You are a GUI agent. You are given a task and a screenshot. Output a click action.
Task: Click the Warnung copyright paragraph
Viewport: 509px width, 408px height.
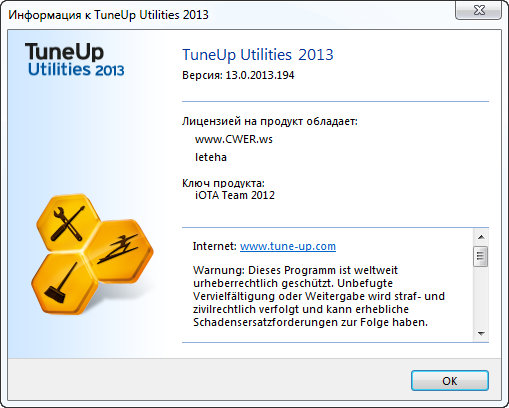pos(319,296)
